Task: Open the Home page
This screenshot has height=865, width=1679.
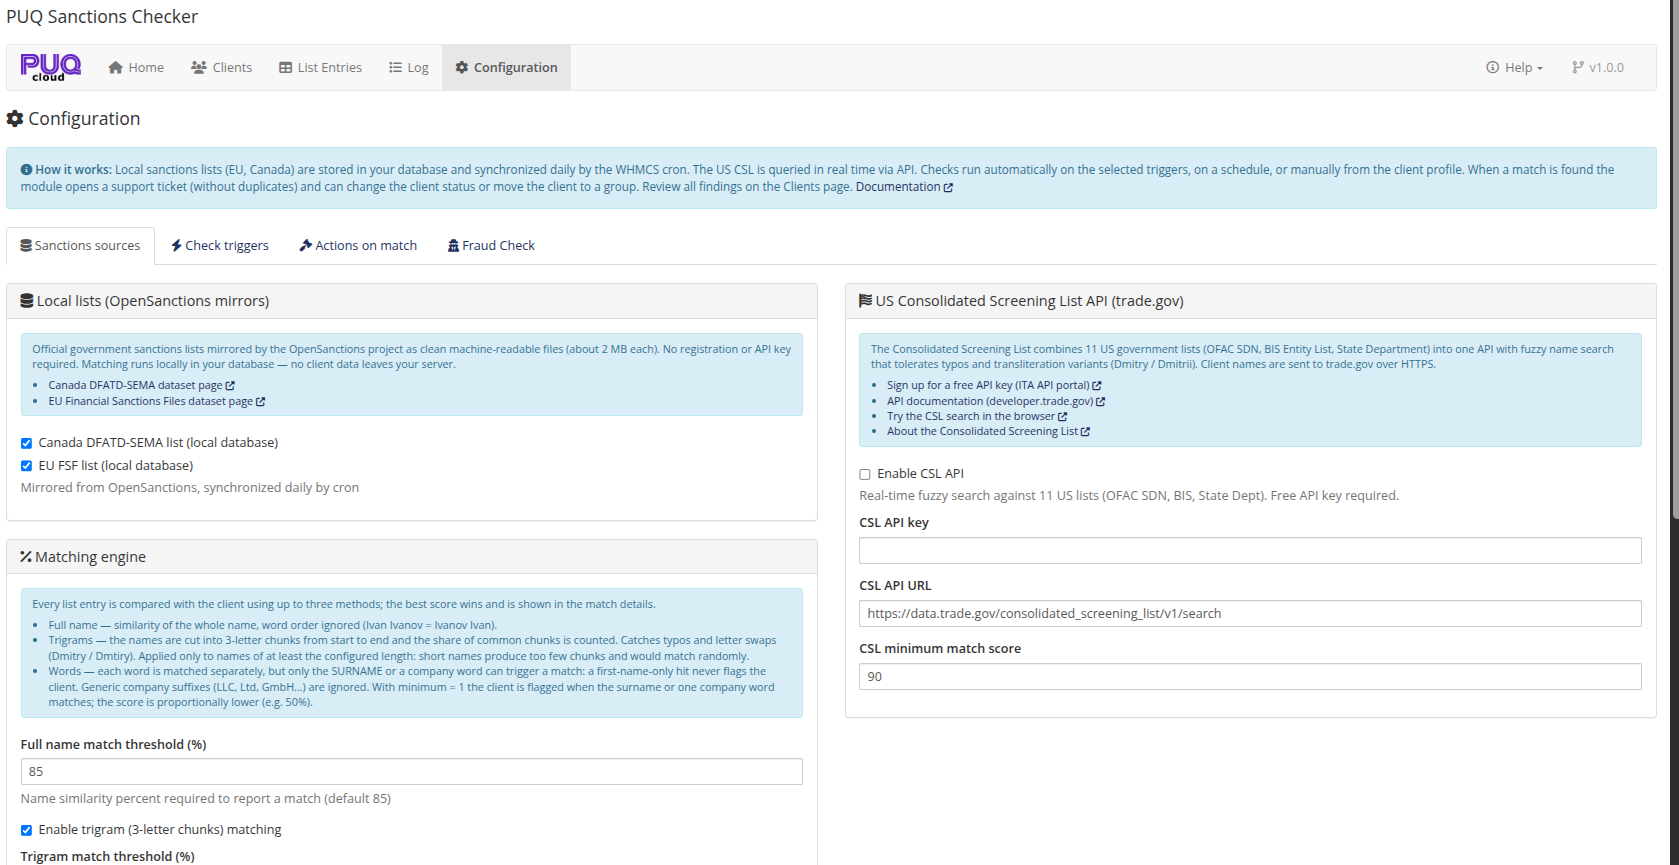Action: pos(136,67)
